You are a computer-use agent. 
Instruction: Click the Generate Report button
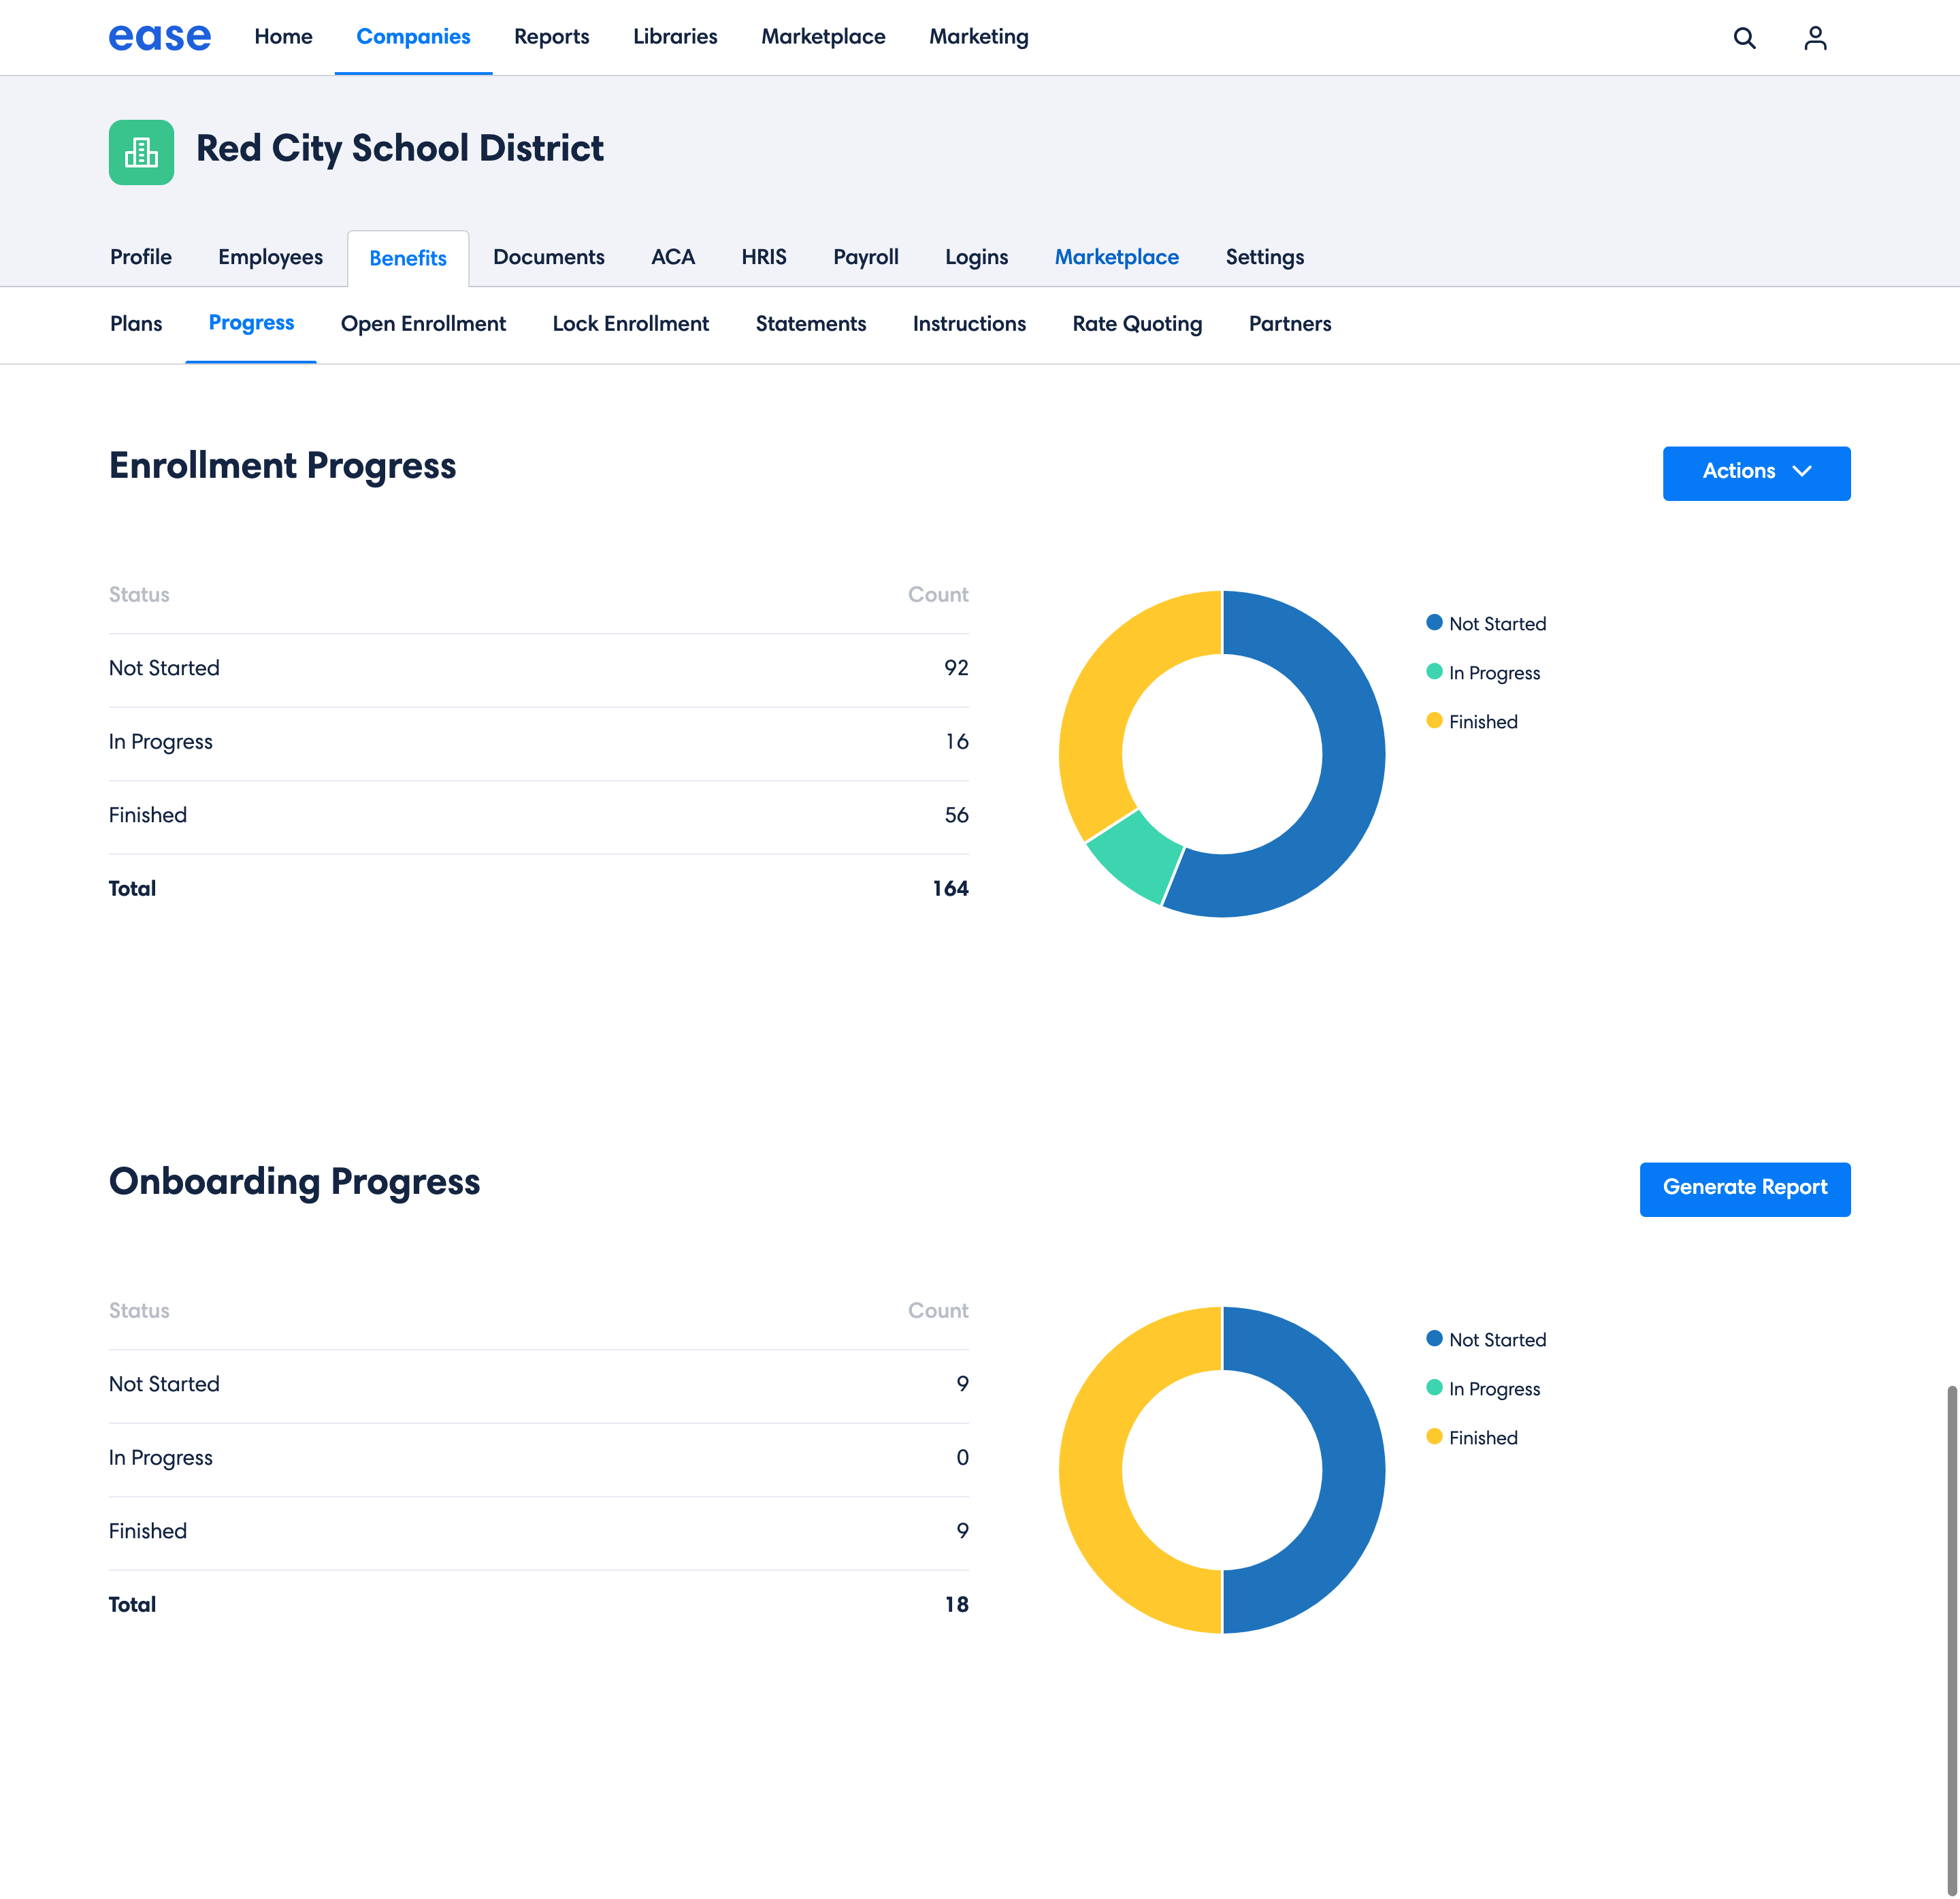[1745, 1189]
